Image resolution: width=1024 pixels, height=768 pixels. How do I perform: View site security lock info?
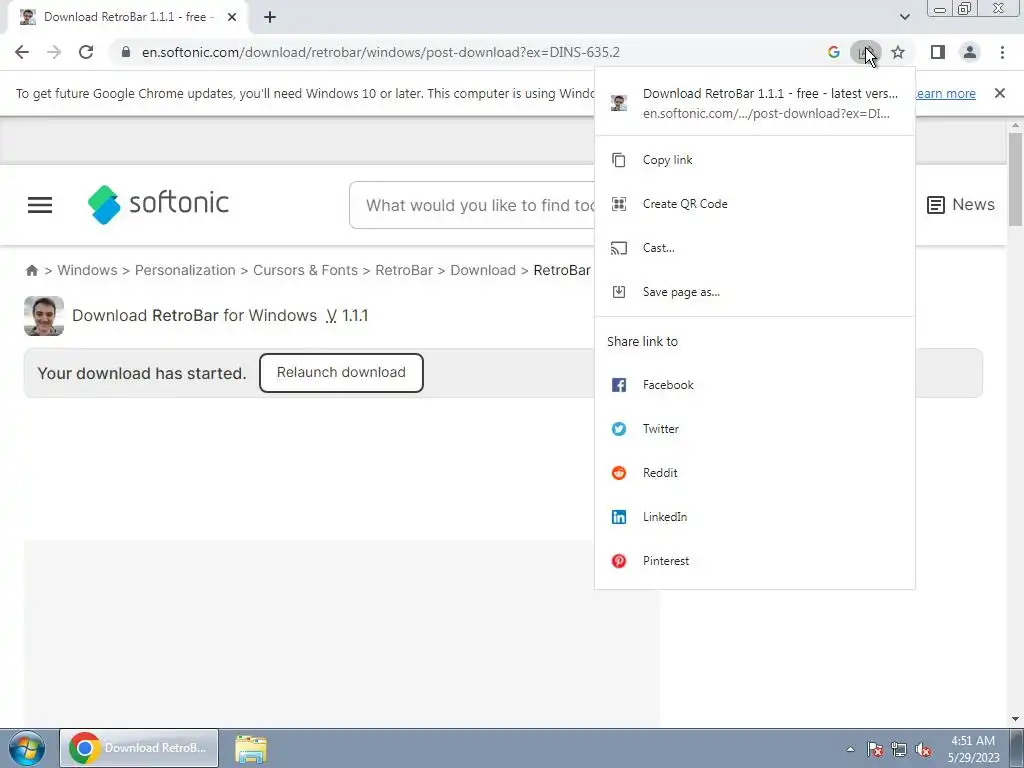(126, 52)
